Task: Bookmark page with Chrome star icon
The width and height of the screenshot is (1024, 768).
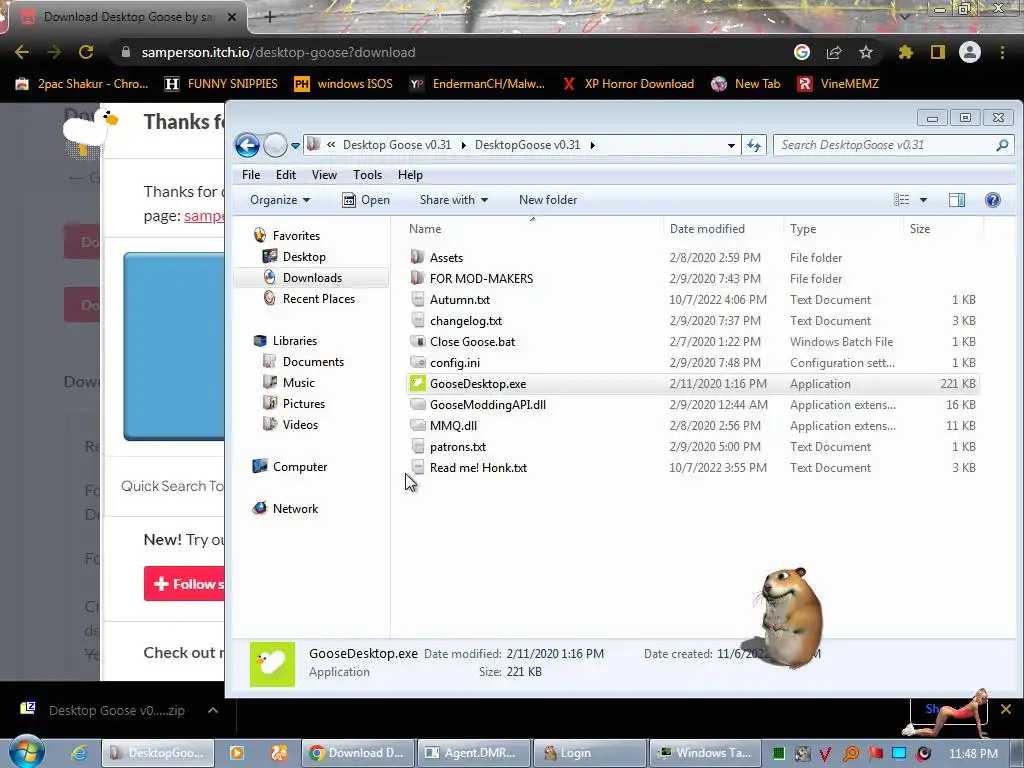Action: [x=865, y=52]
